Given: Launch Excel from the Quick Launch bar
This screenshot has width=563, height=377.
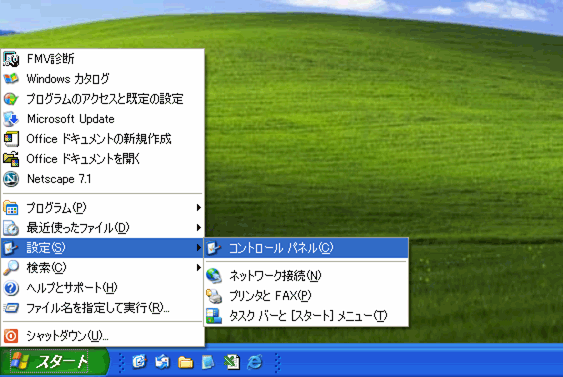Looking at the screenshot, I should (x=232, y=362).
